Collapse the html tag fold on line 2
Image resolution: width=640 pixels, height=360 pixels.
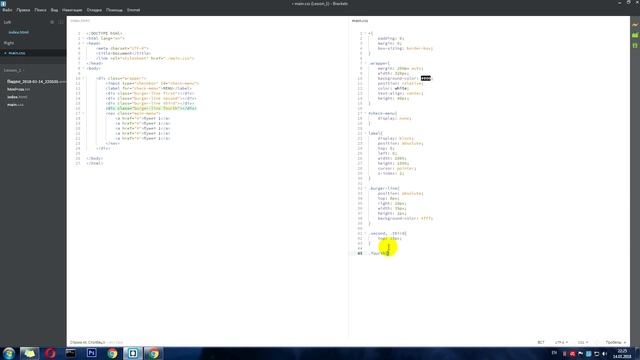83,38
